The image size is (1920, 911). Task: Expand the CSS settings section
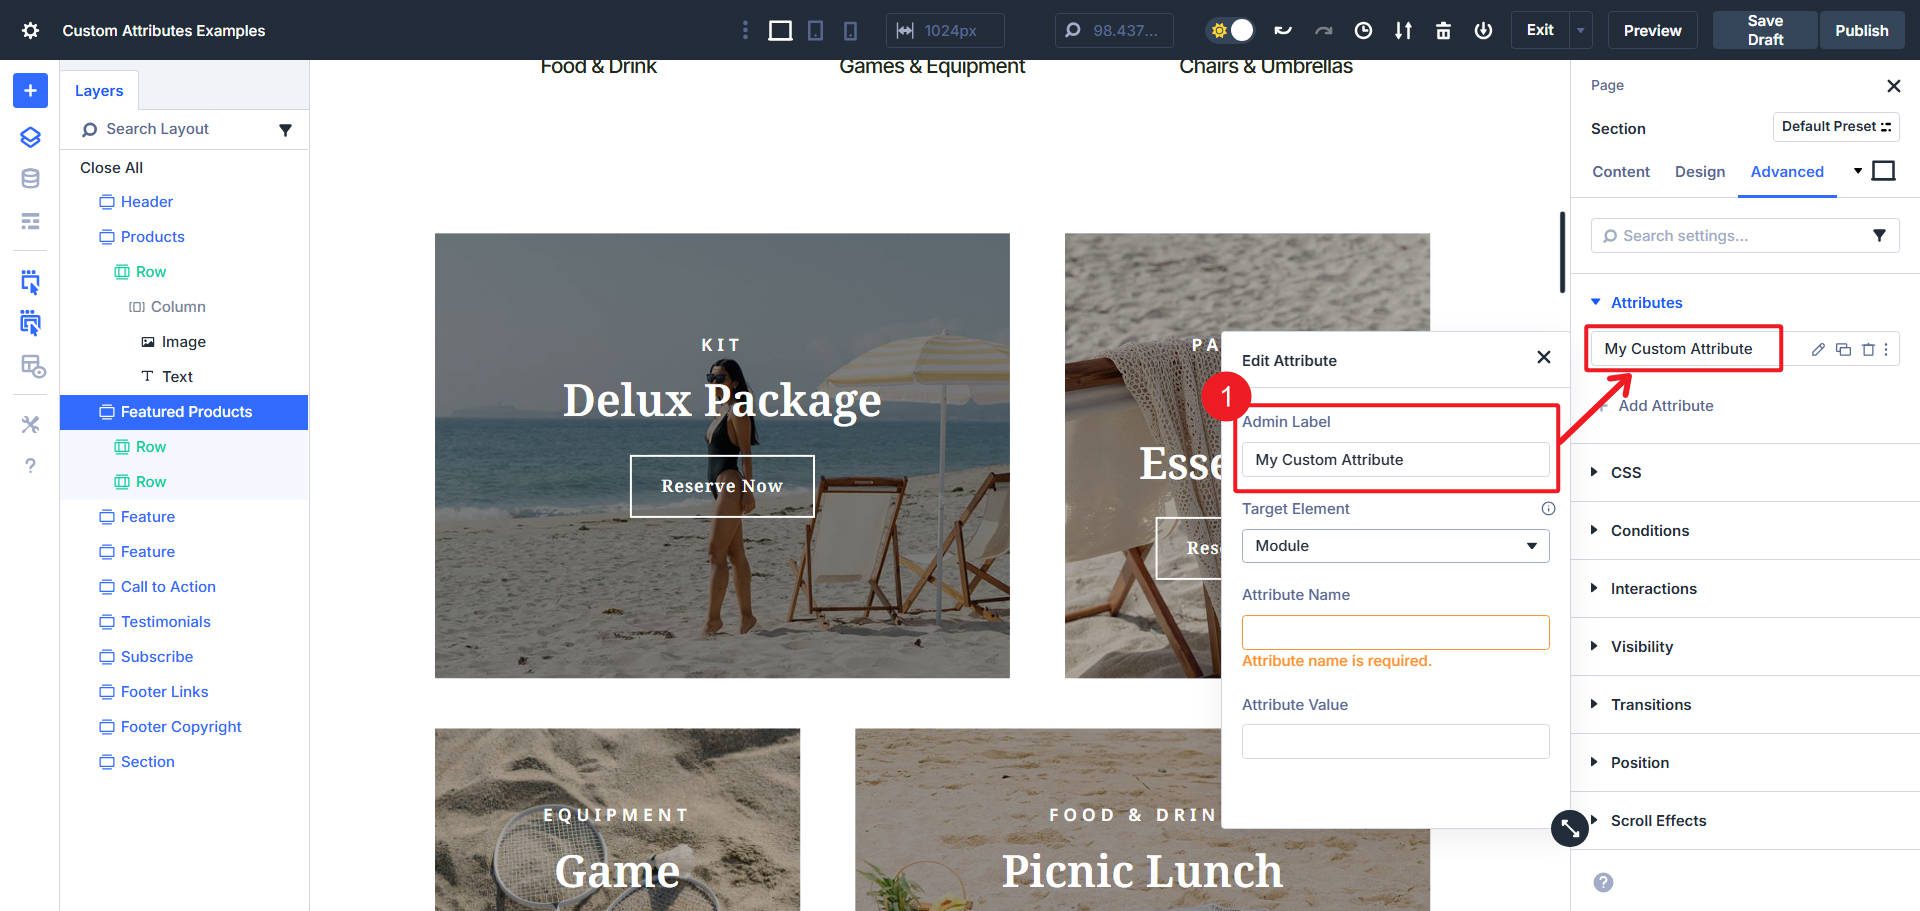[1625, 472]
